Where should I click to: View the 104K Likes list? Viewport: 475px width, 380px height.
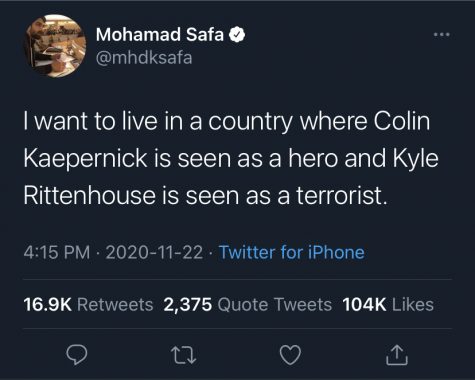pyautogui.click(x=388, y=305)
